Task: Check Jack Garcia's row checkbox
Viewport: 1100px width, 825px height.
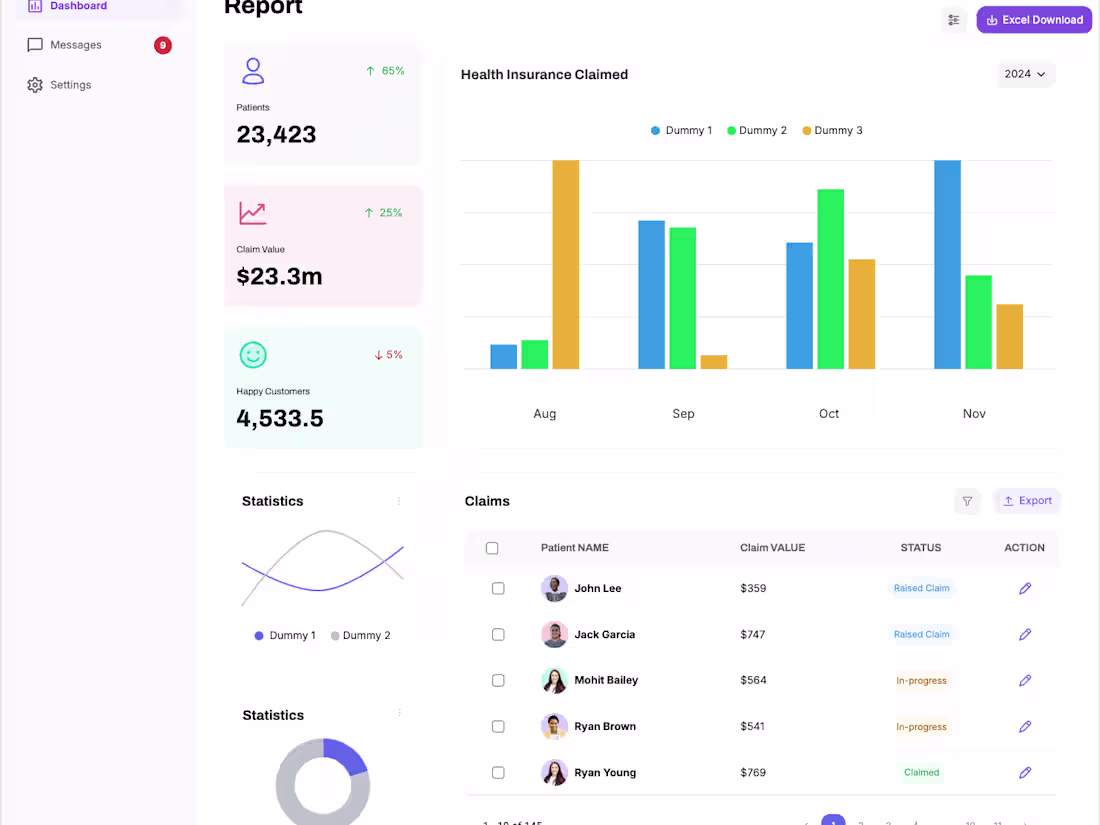Action: coord(498,634)
